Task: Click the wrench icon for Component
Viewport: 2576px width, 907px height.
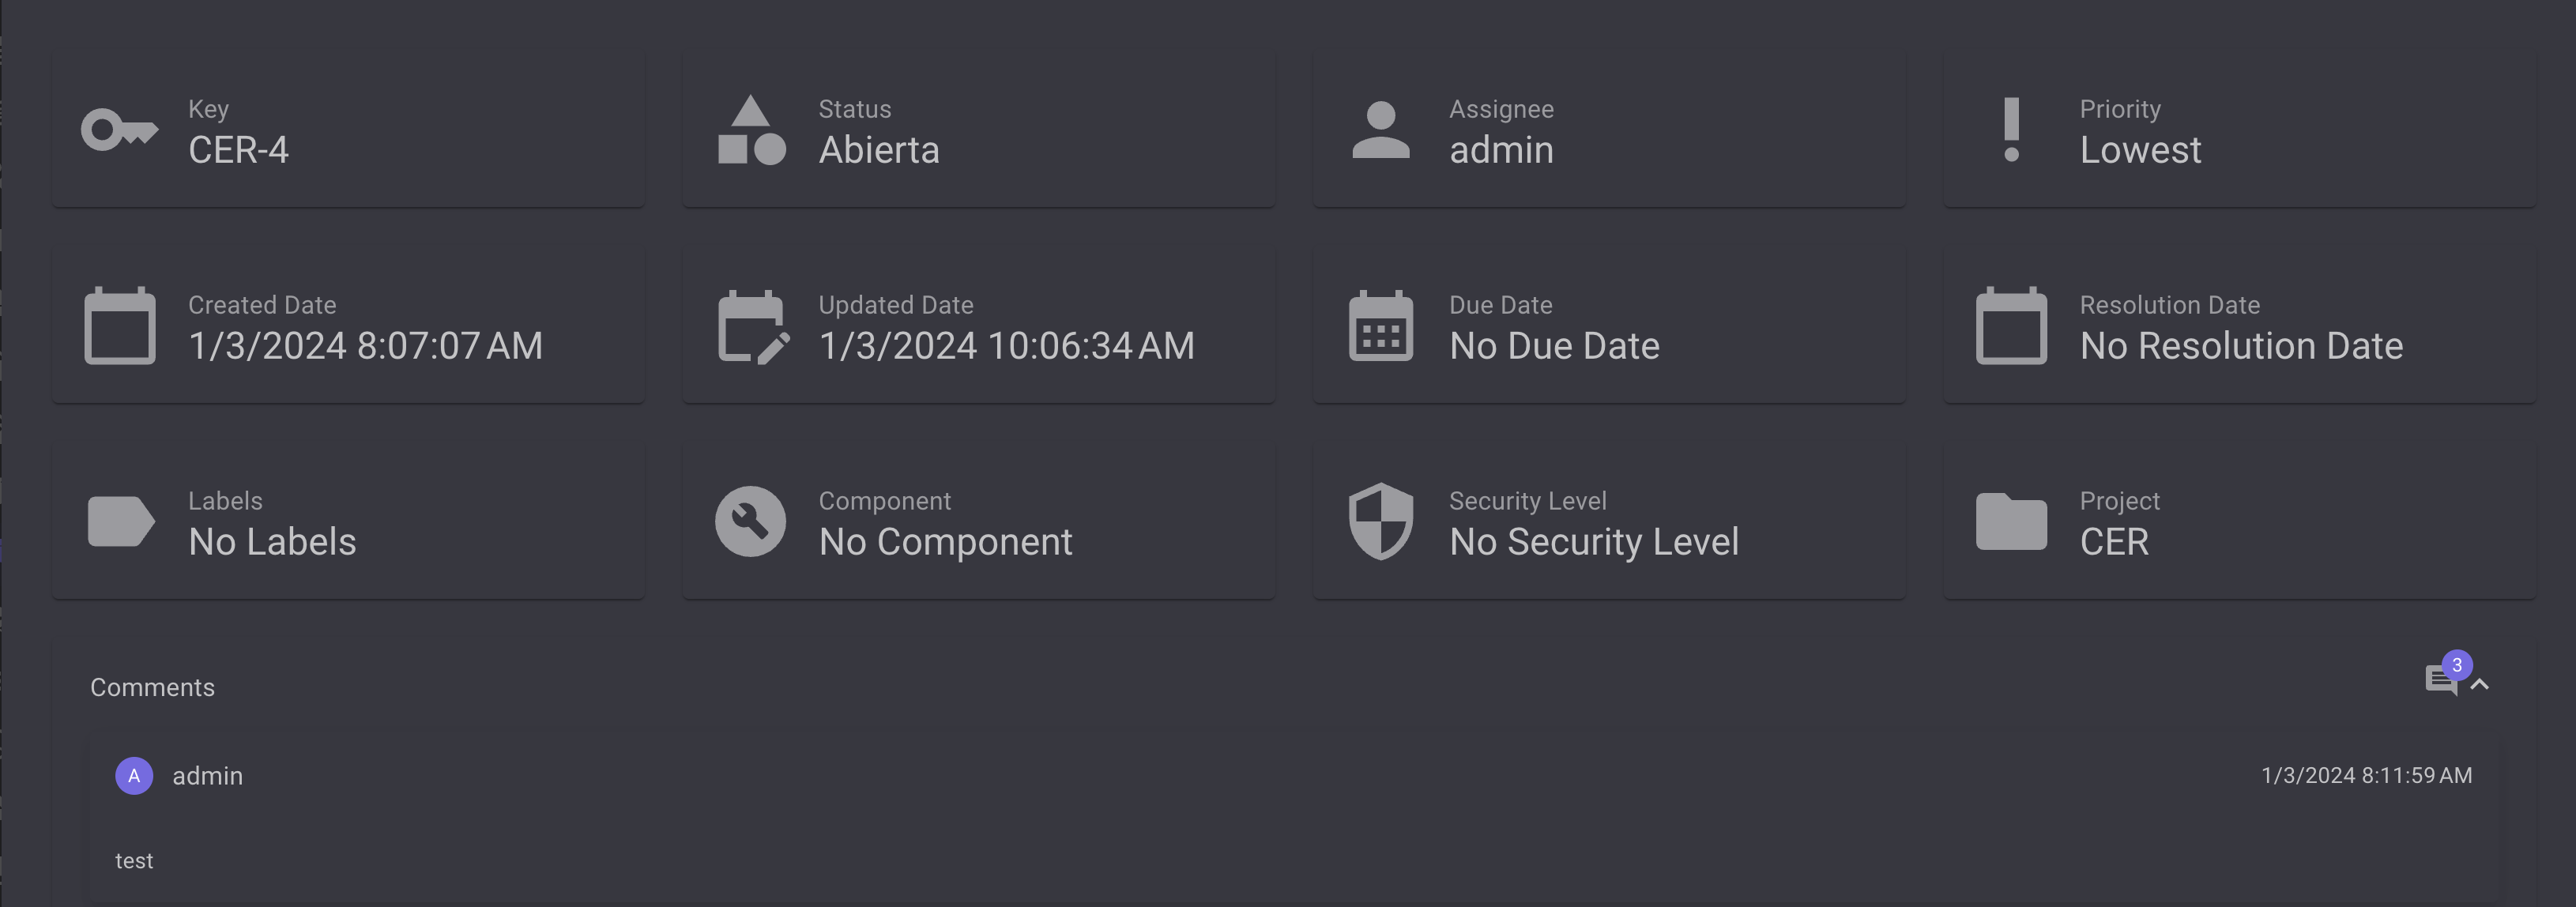Action: pyautogui.click(x=750, y=522)
